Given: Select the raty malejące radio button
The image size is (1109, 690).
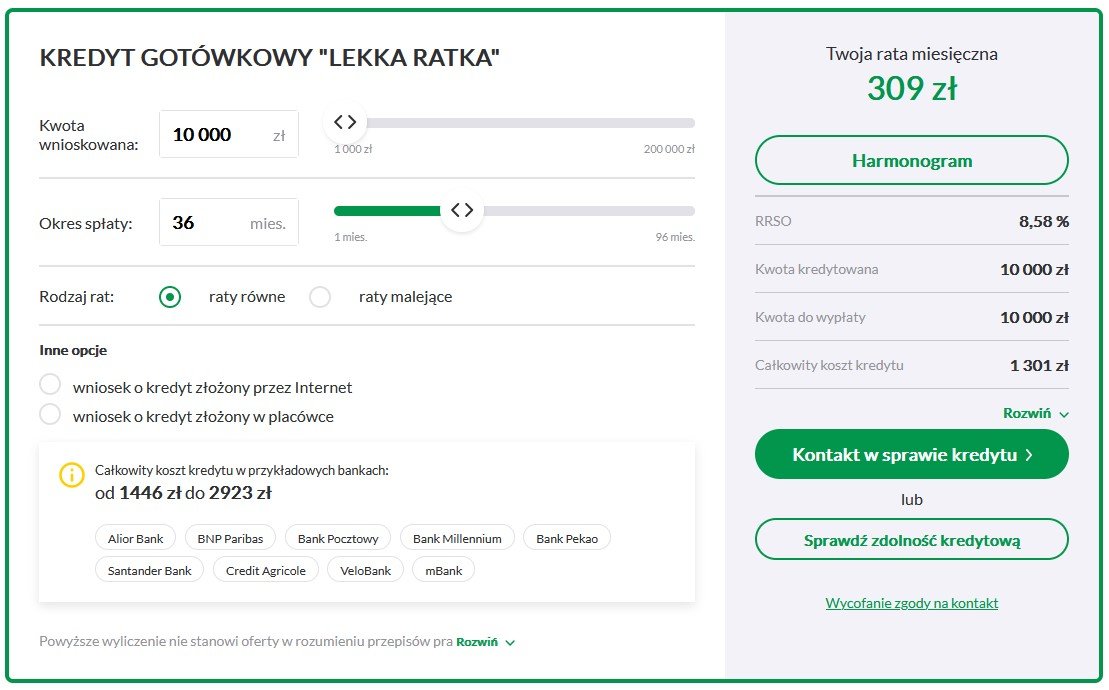Looking at the screenshot, I should click(x=320, y=297).
